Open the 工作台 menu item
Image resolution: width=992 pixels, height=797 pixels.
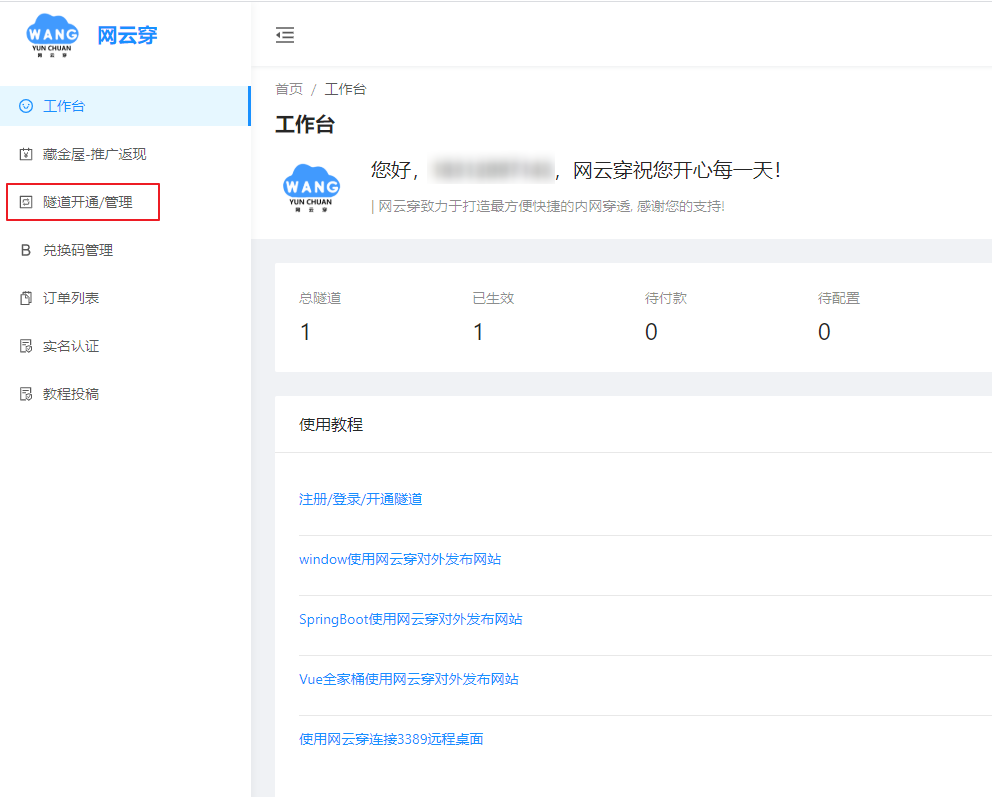(125, 106)
